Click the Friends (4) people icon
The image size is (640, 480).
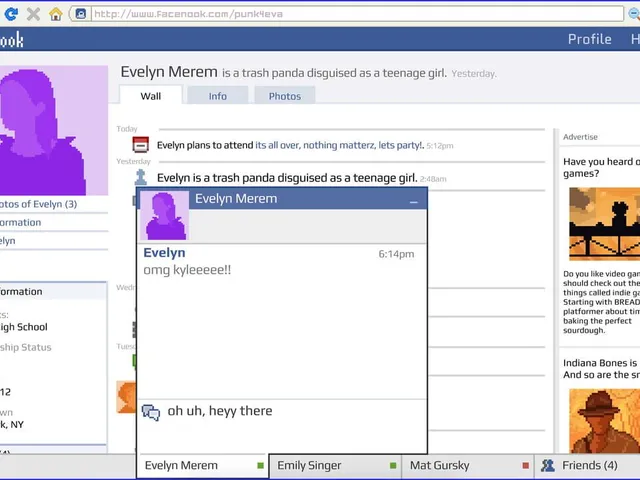coord(548,465)
